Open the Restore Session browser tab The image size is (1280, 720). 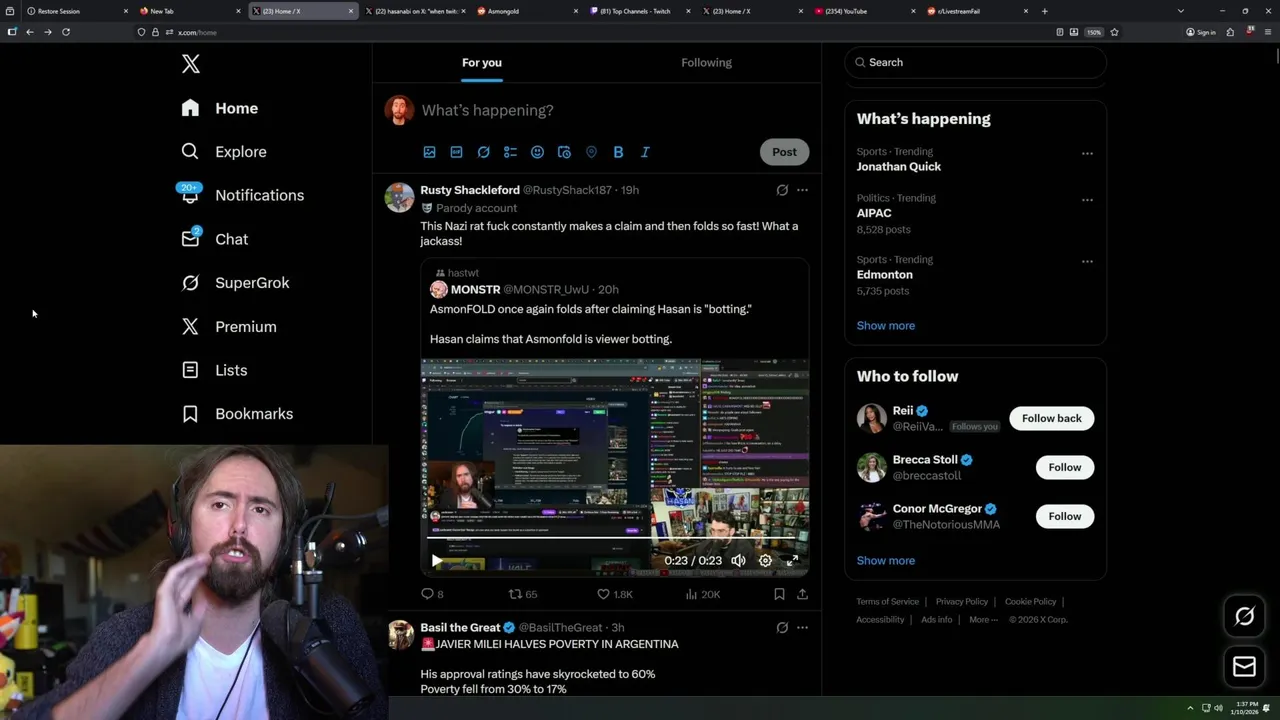click(x=78, y=11)
